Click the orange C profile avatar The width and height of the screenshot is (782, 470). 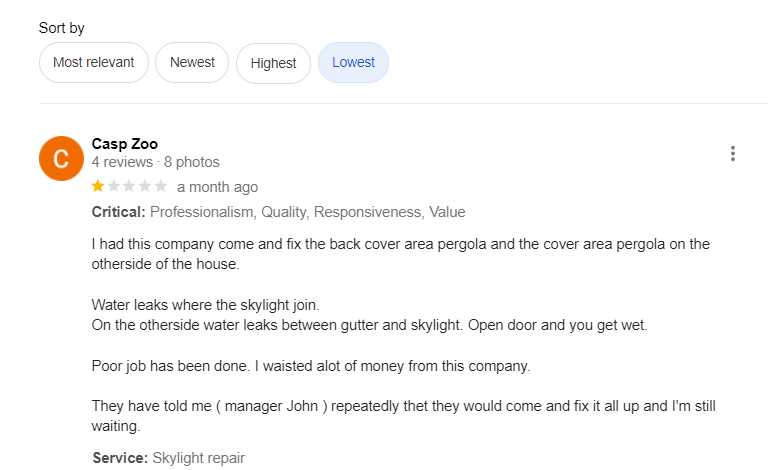[x=60, y=158]
